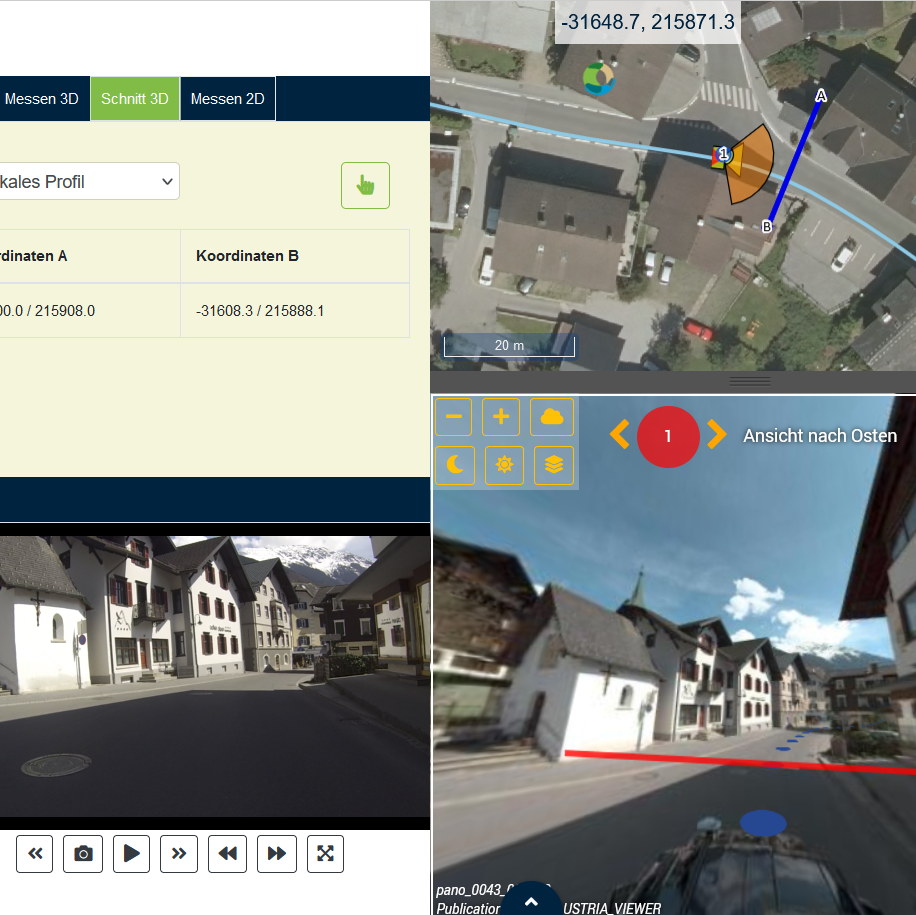Skip backward with double chevron left
The image size is (916, 915).
click(x=34, y=853)
